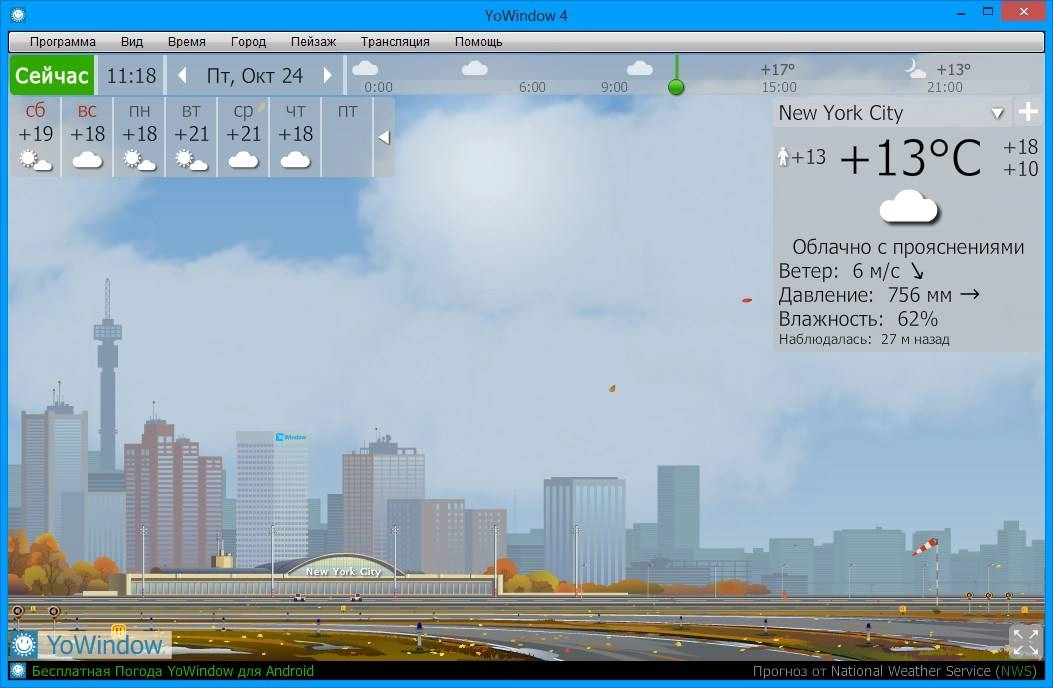Image resolution: width=1053 pixels, height=688 pixels.
Task: Click the cloud icon above 6:00
Action: [475, 68]
